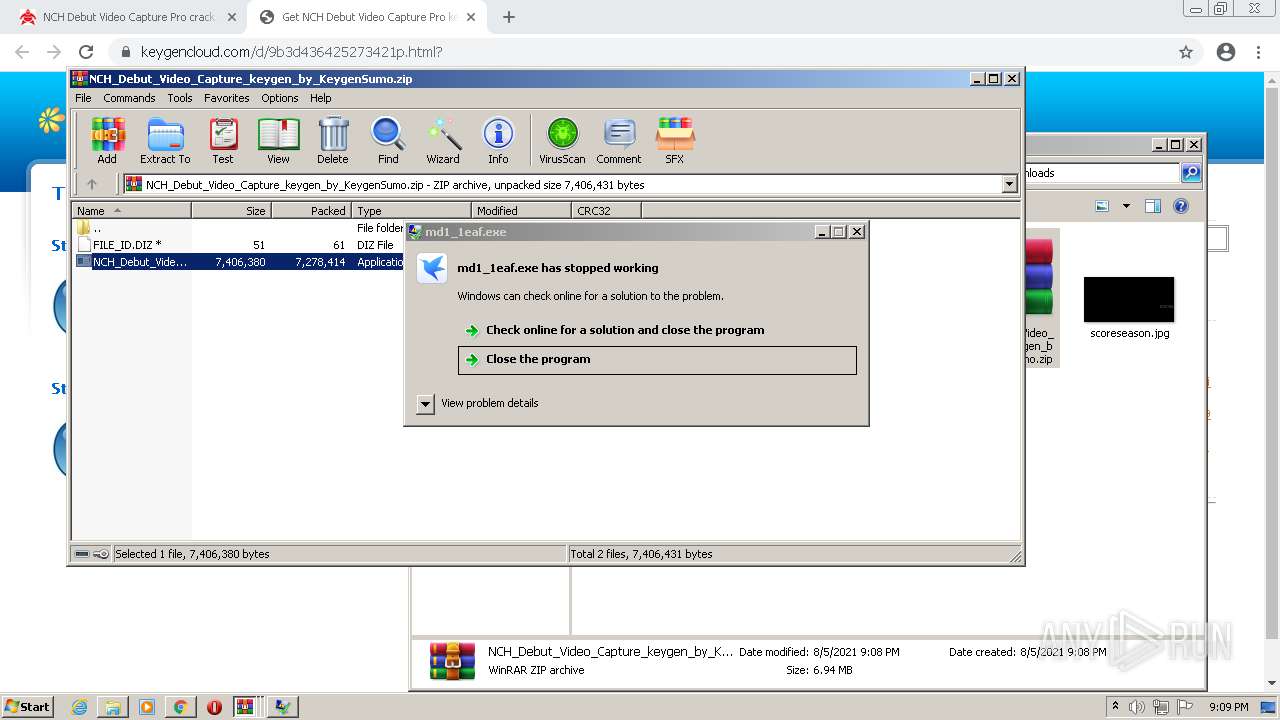Viewport: 1280px width, 720px height.
Task: Click the md1_1eaf taskbar icon
Action: (x=283, y=707)
